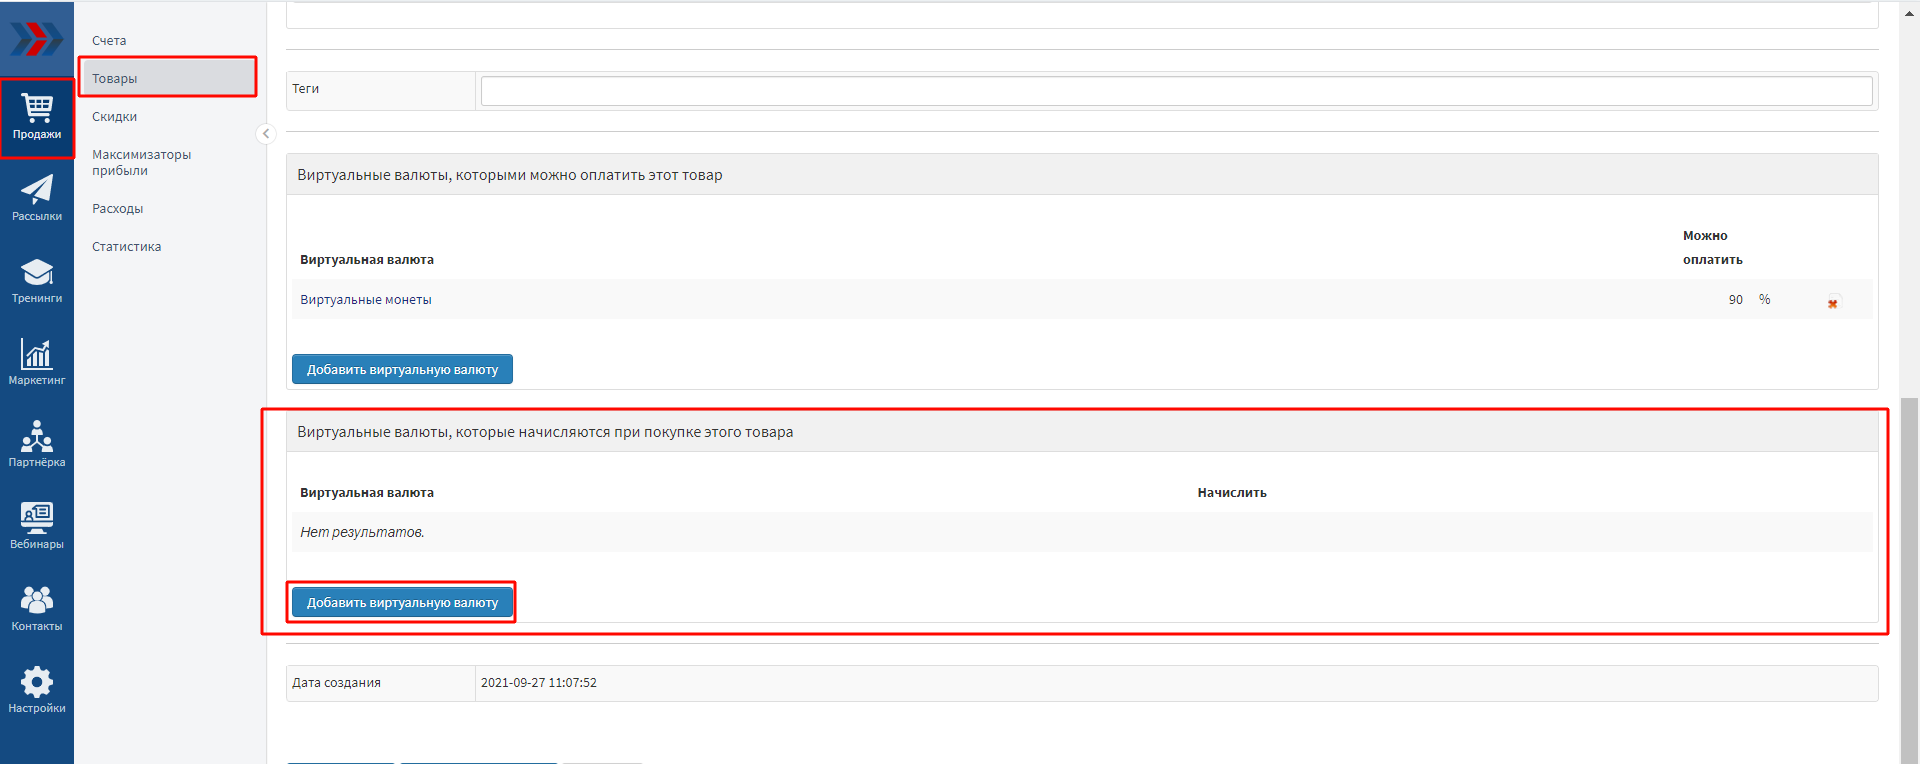Open the Партнёрка network section

point(37,444)
